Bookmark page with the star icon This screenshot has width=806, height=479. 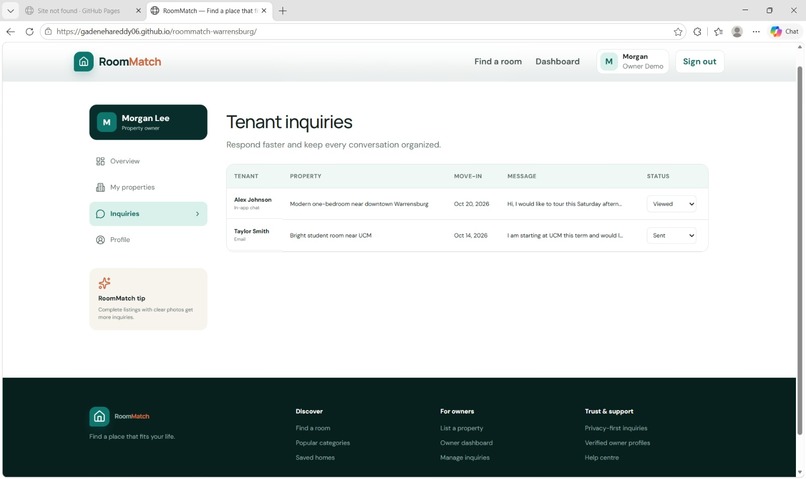(678, 32)
